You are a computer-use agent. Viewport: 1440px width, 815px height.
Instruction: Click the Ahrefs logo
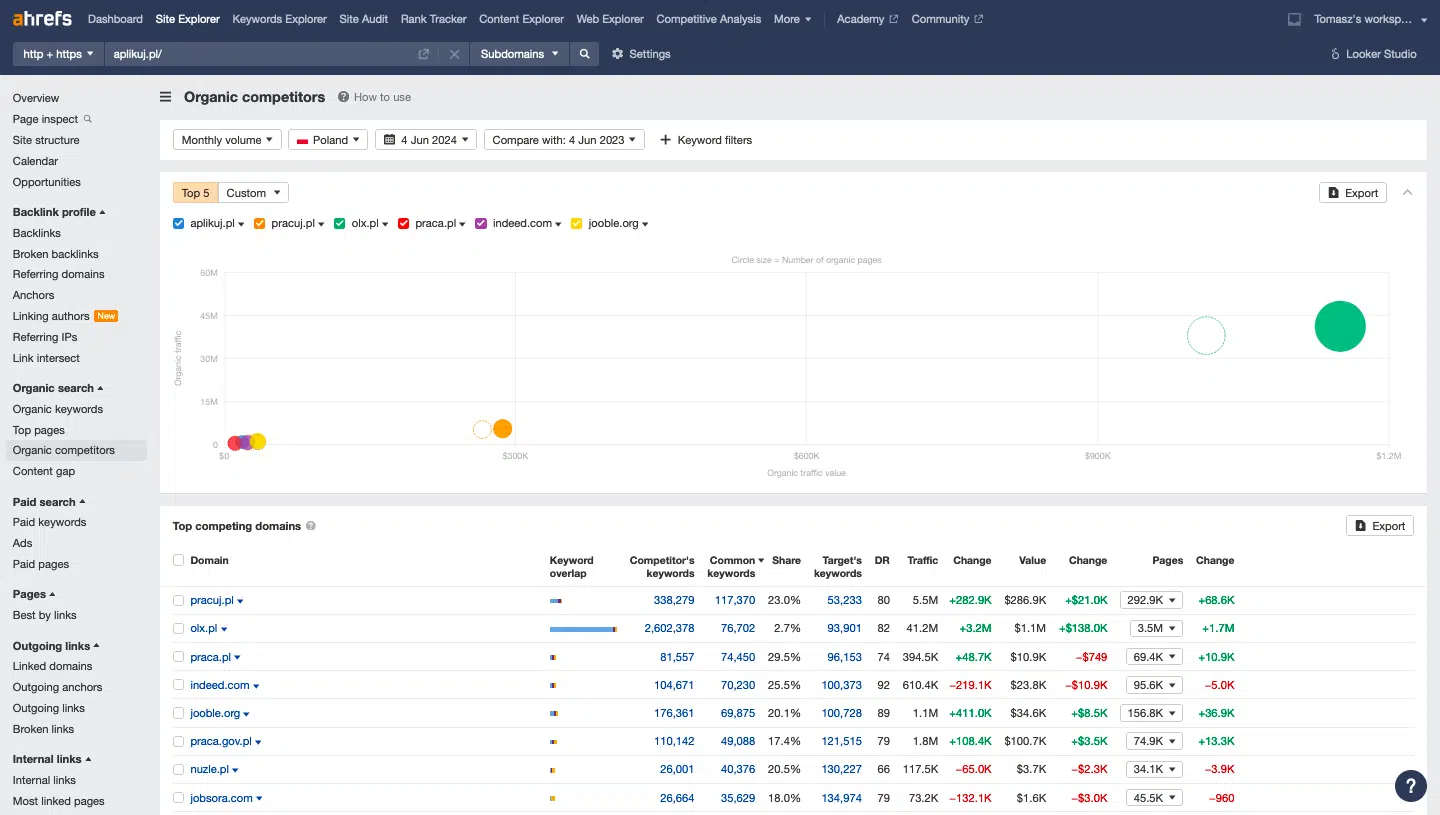[x=42, y=19]
